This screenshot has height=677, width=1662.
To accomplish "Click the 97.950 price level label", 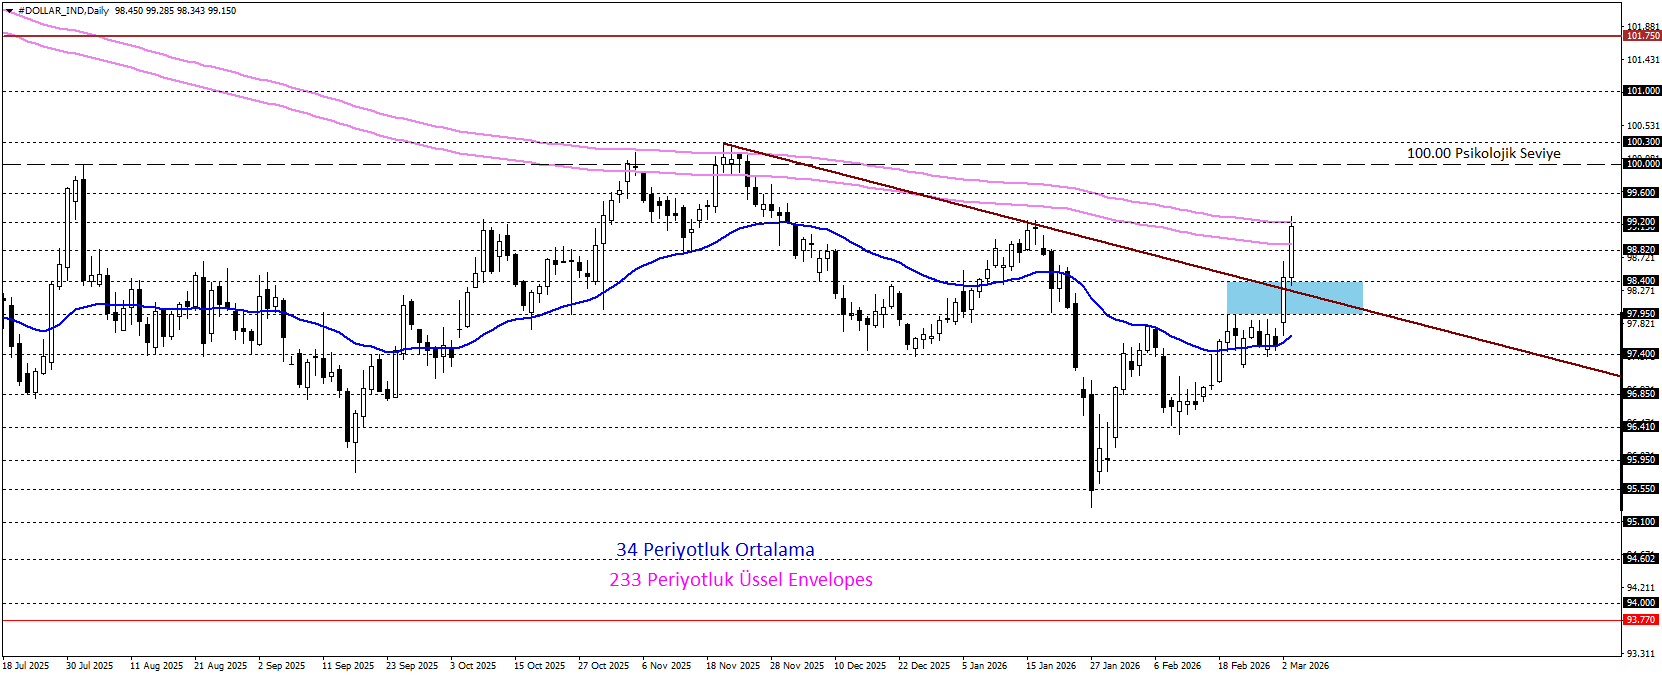I will [1642, 314].
